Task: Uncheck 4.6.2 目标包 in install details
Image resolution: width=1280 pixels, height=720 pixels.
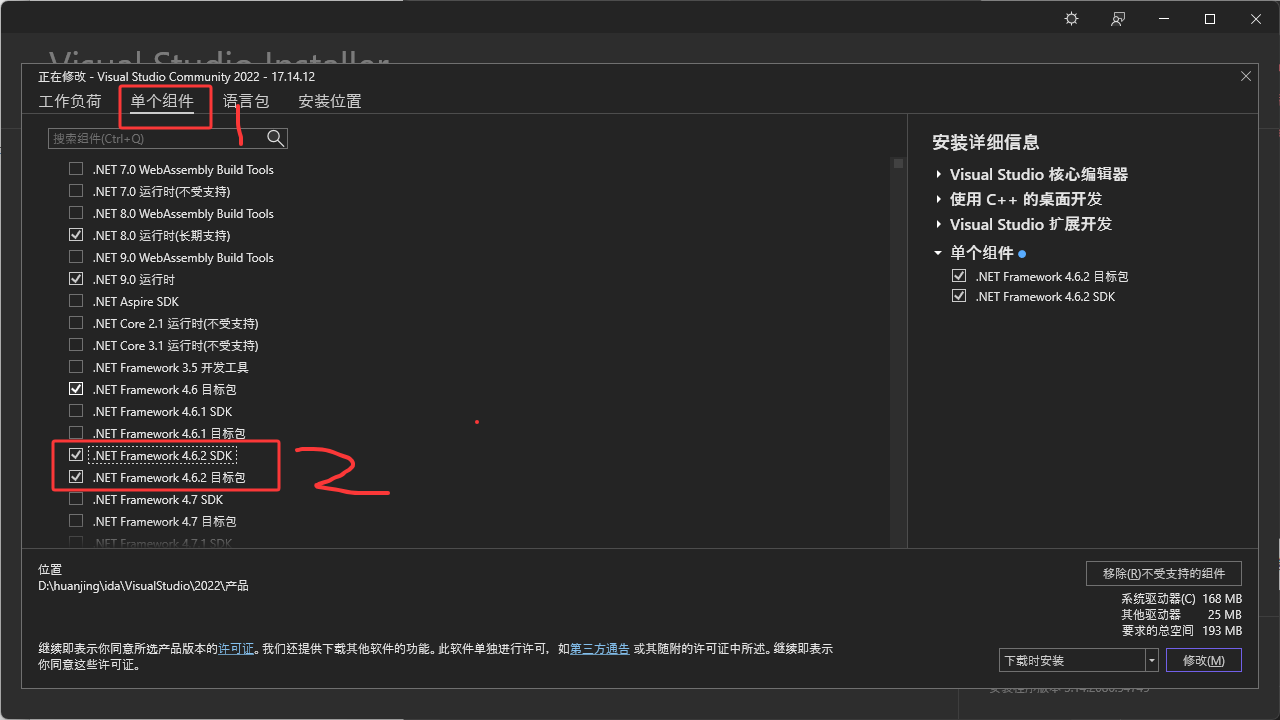Action: tap(959, 276)
